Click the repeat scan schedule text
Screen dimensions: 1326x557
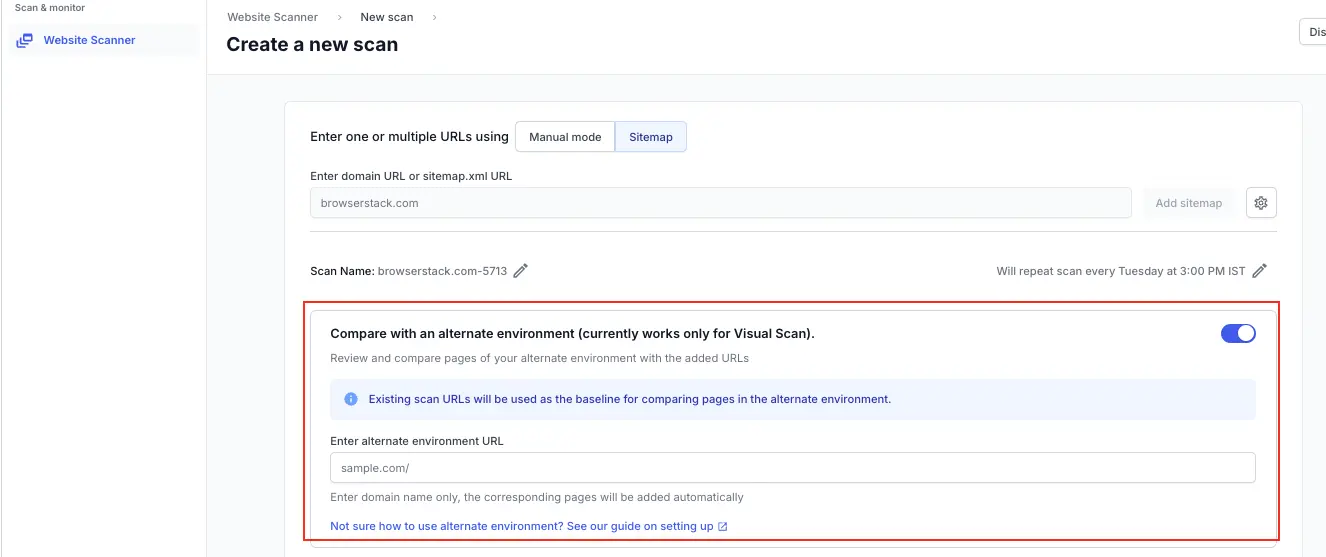pyautogui.click(x=1120, y=271)
